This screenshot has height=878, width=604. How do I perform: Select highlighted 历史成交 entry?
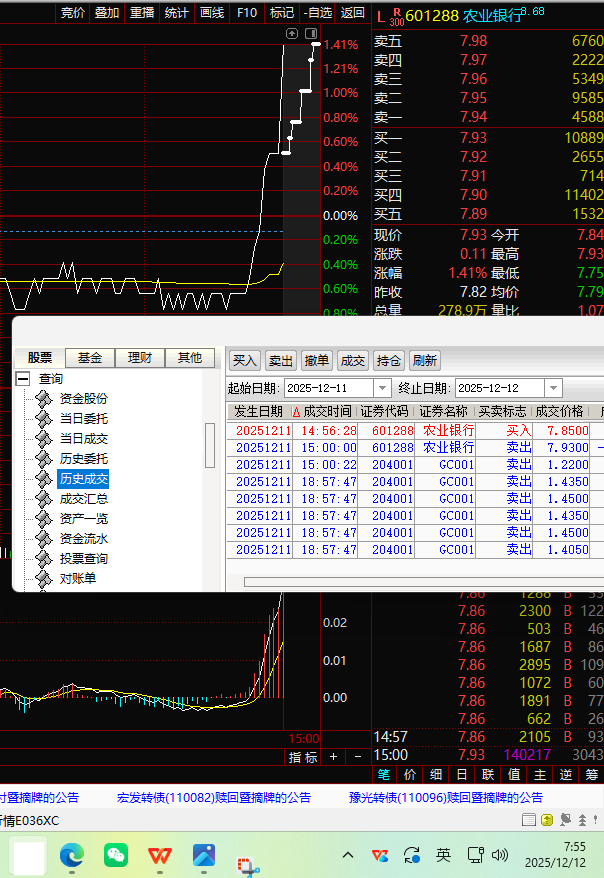83,479
